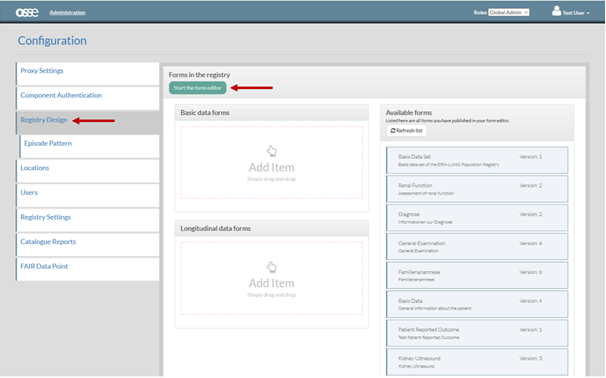This screenshot has height=378, width=606.
Task: Click Start the form editor button
Action: click(x=197, y=88)
